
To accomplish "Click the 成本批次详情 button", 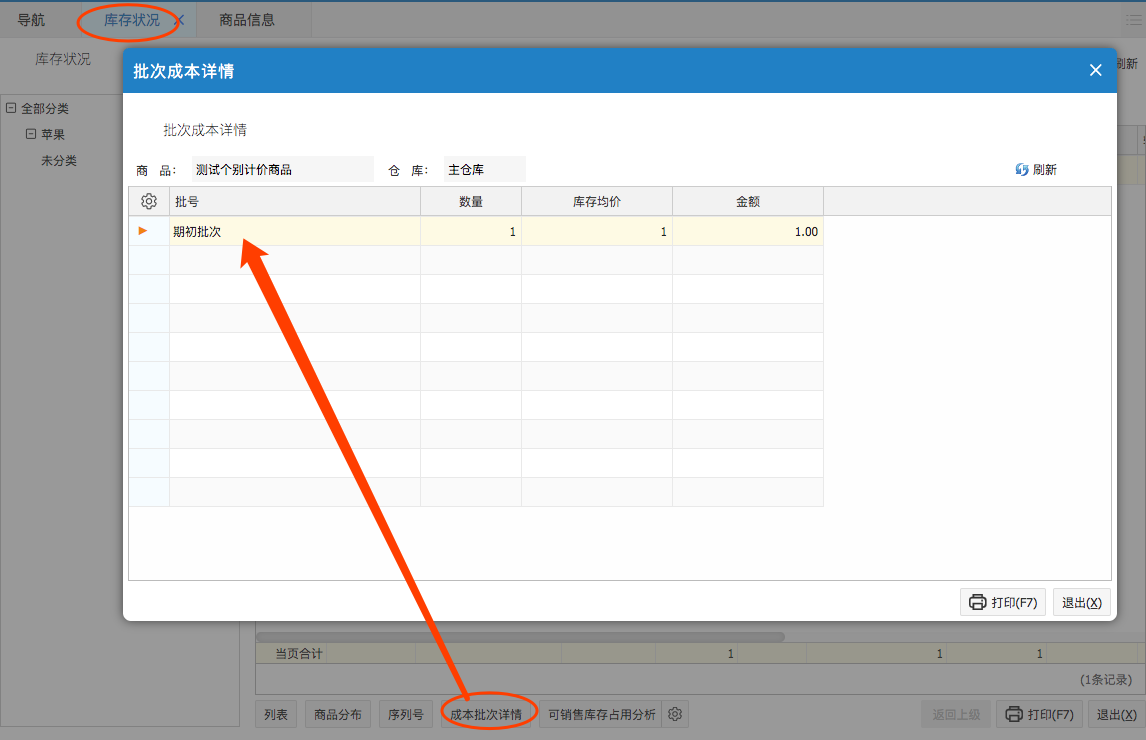I will pyautogui.click(x=486, y=714).
